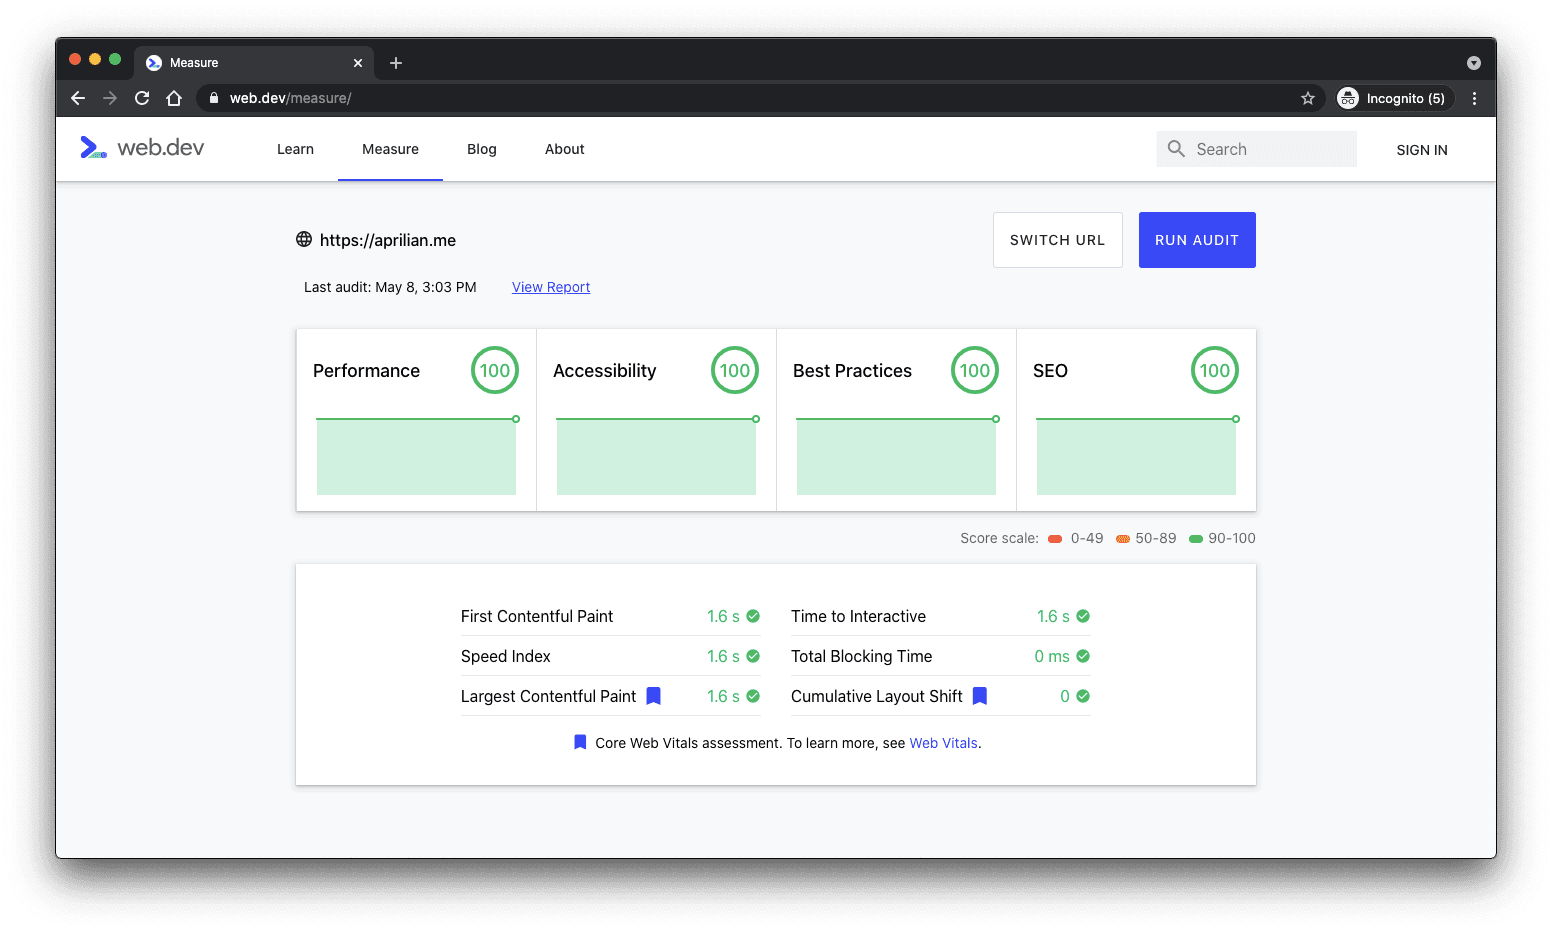Click the globe icon beside https://aprilian.me
This screenshot has height=932, width=1552.
[304, 239]
